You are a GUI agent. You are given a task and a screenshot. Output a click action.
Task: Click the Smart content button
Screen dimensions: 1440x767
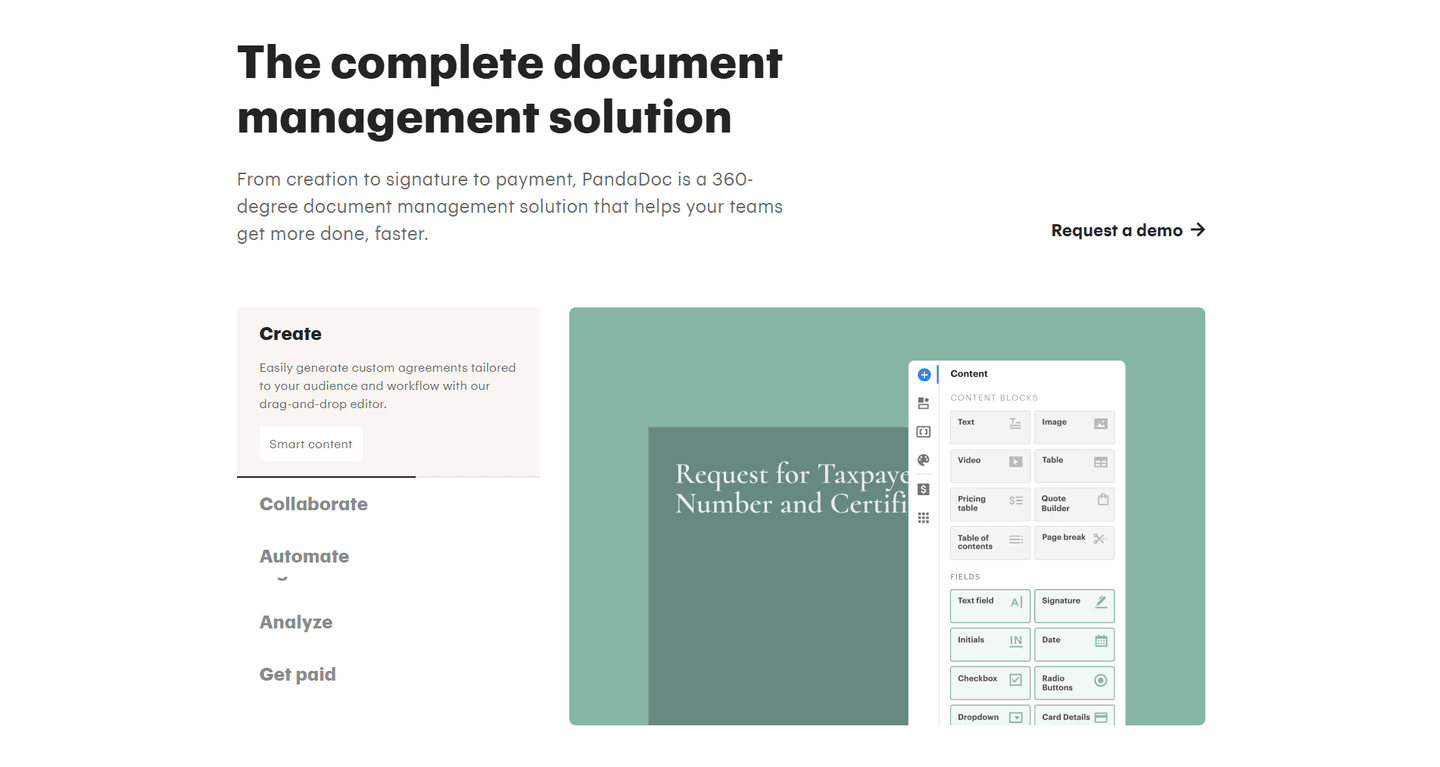coord(311,444)
